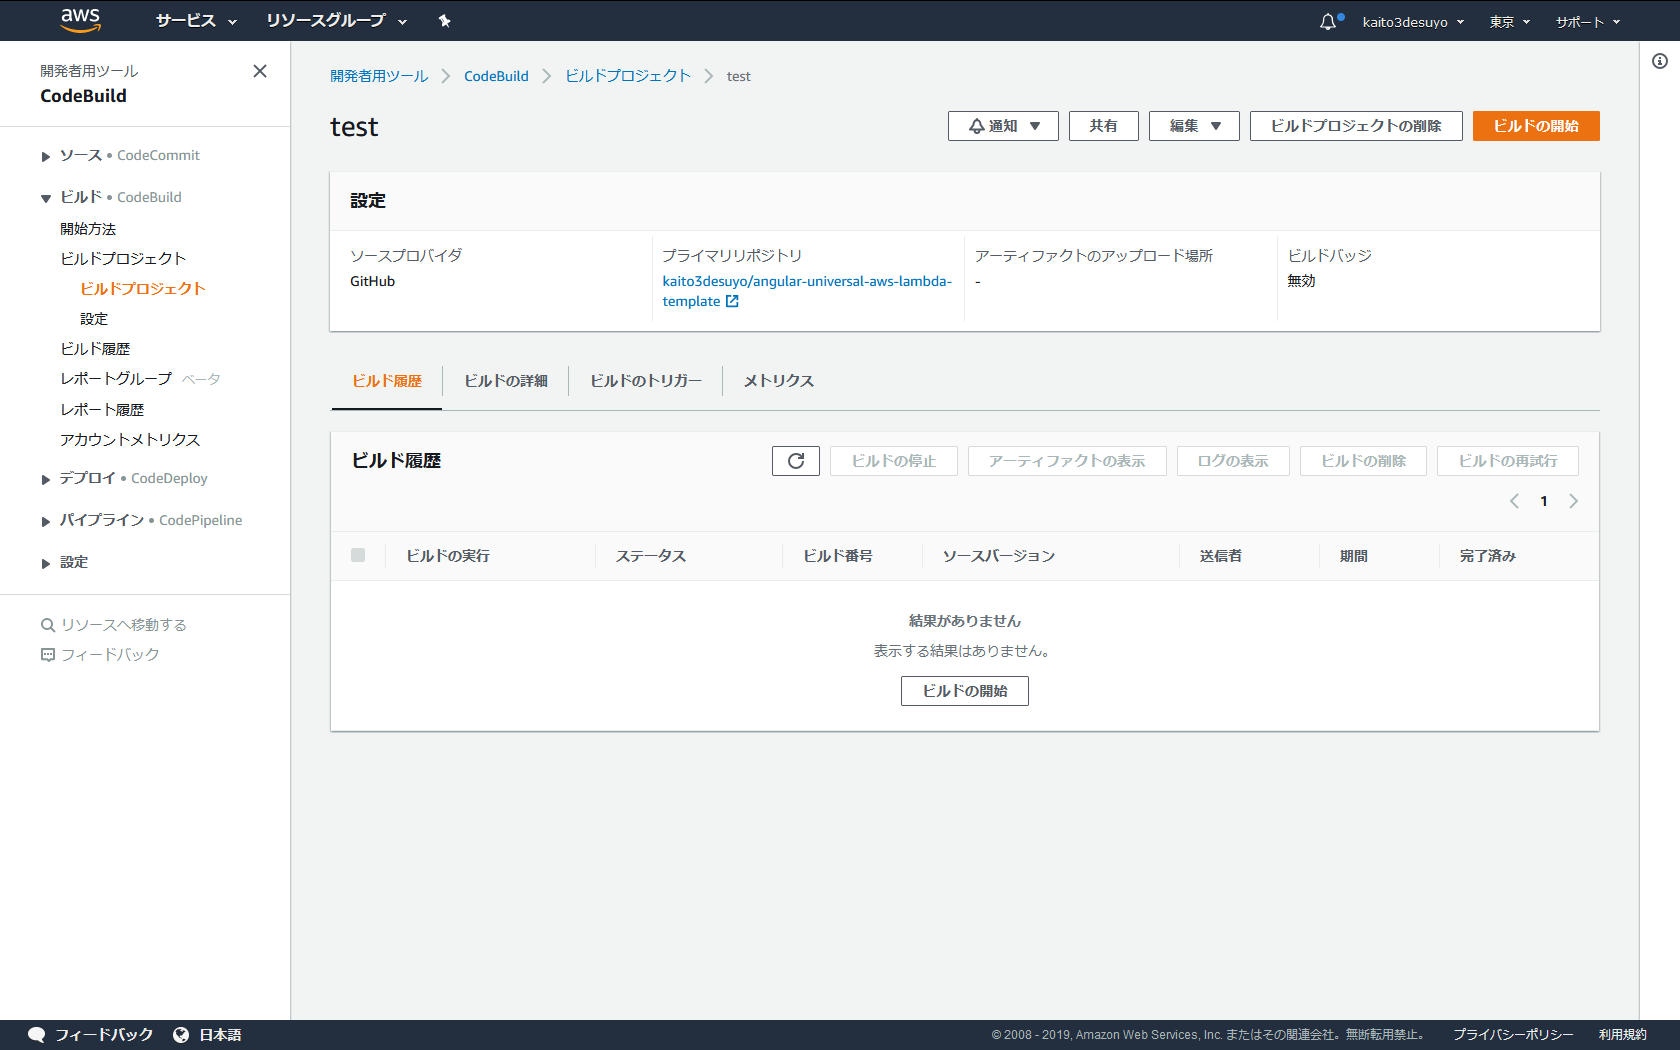The image size is (1680, 1050).
Task: Refresh the build history list
Action: [796, 461]
